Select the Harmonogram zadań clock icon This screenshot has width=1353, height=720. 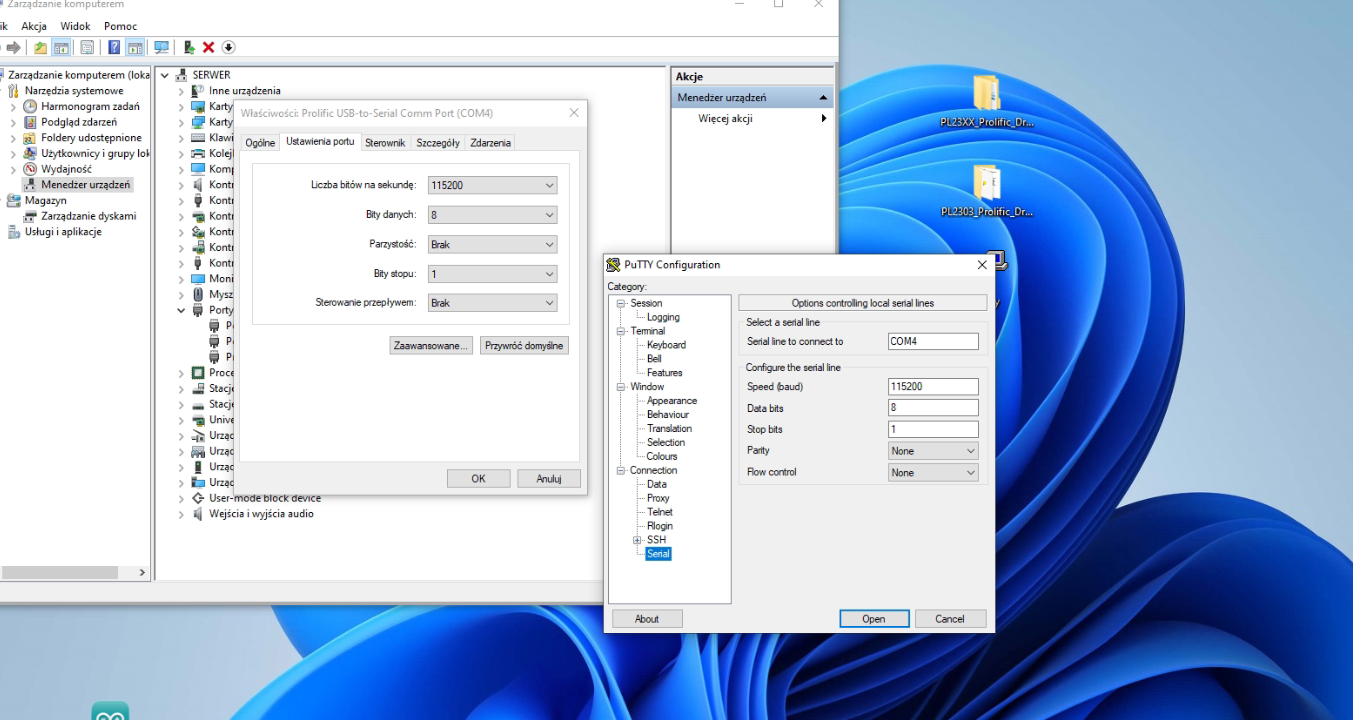(x=31, y=106)
